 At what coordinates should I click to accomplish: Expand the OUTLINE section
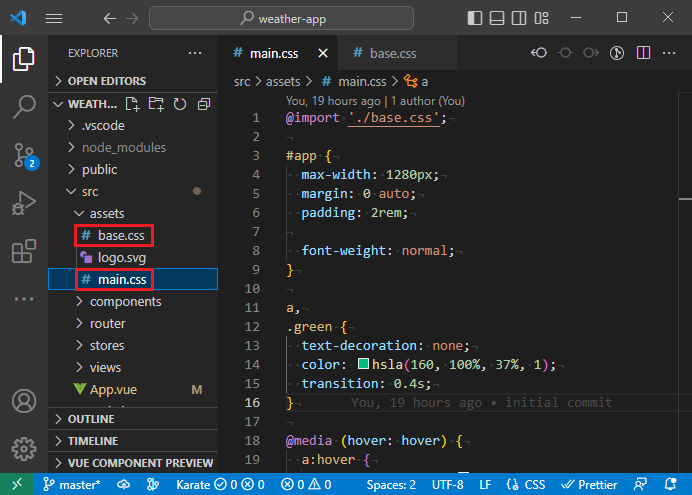pos(133,419)
